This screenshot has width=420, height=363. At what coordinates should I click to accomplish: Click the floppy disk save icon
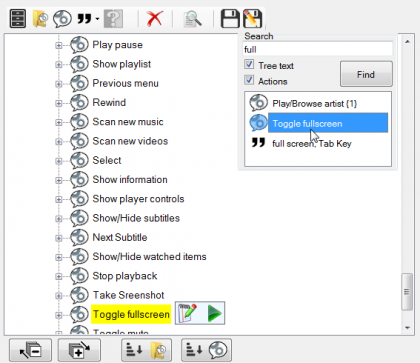(x=230, y=18)
